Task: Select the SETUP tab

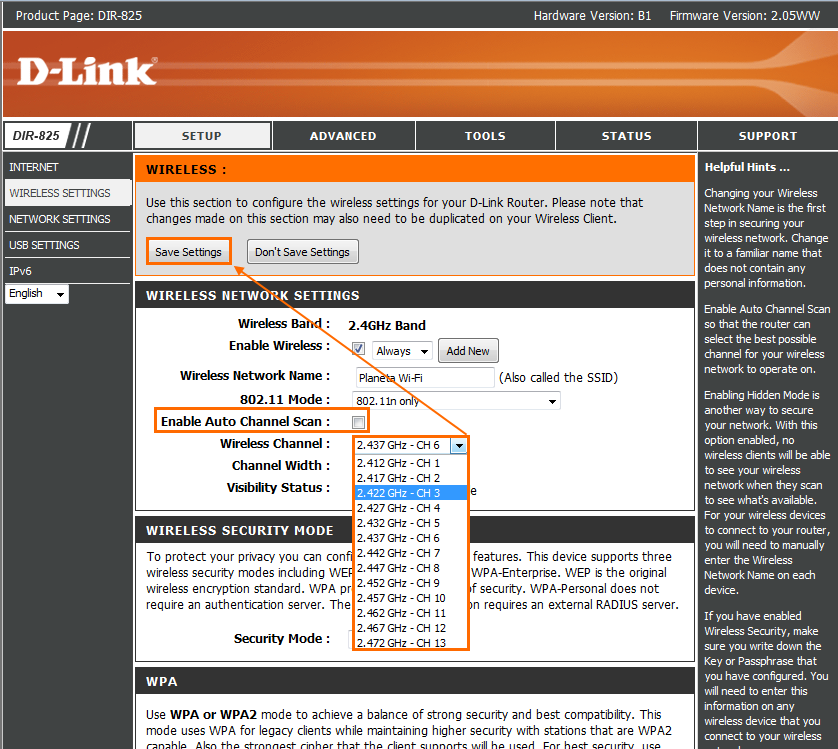Action: click(201, 136)
